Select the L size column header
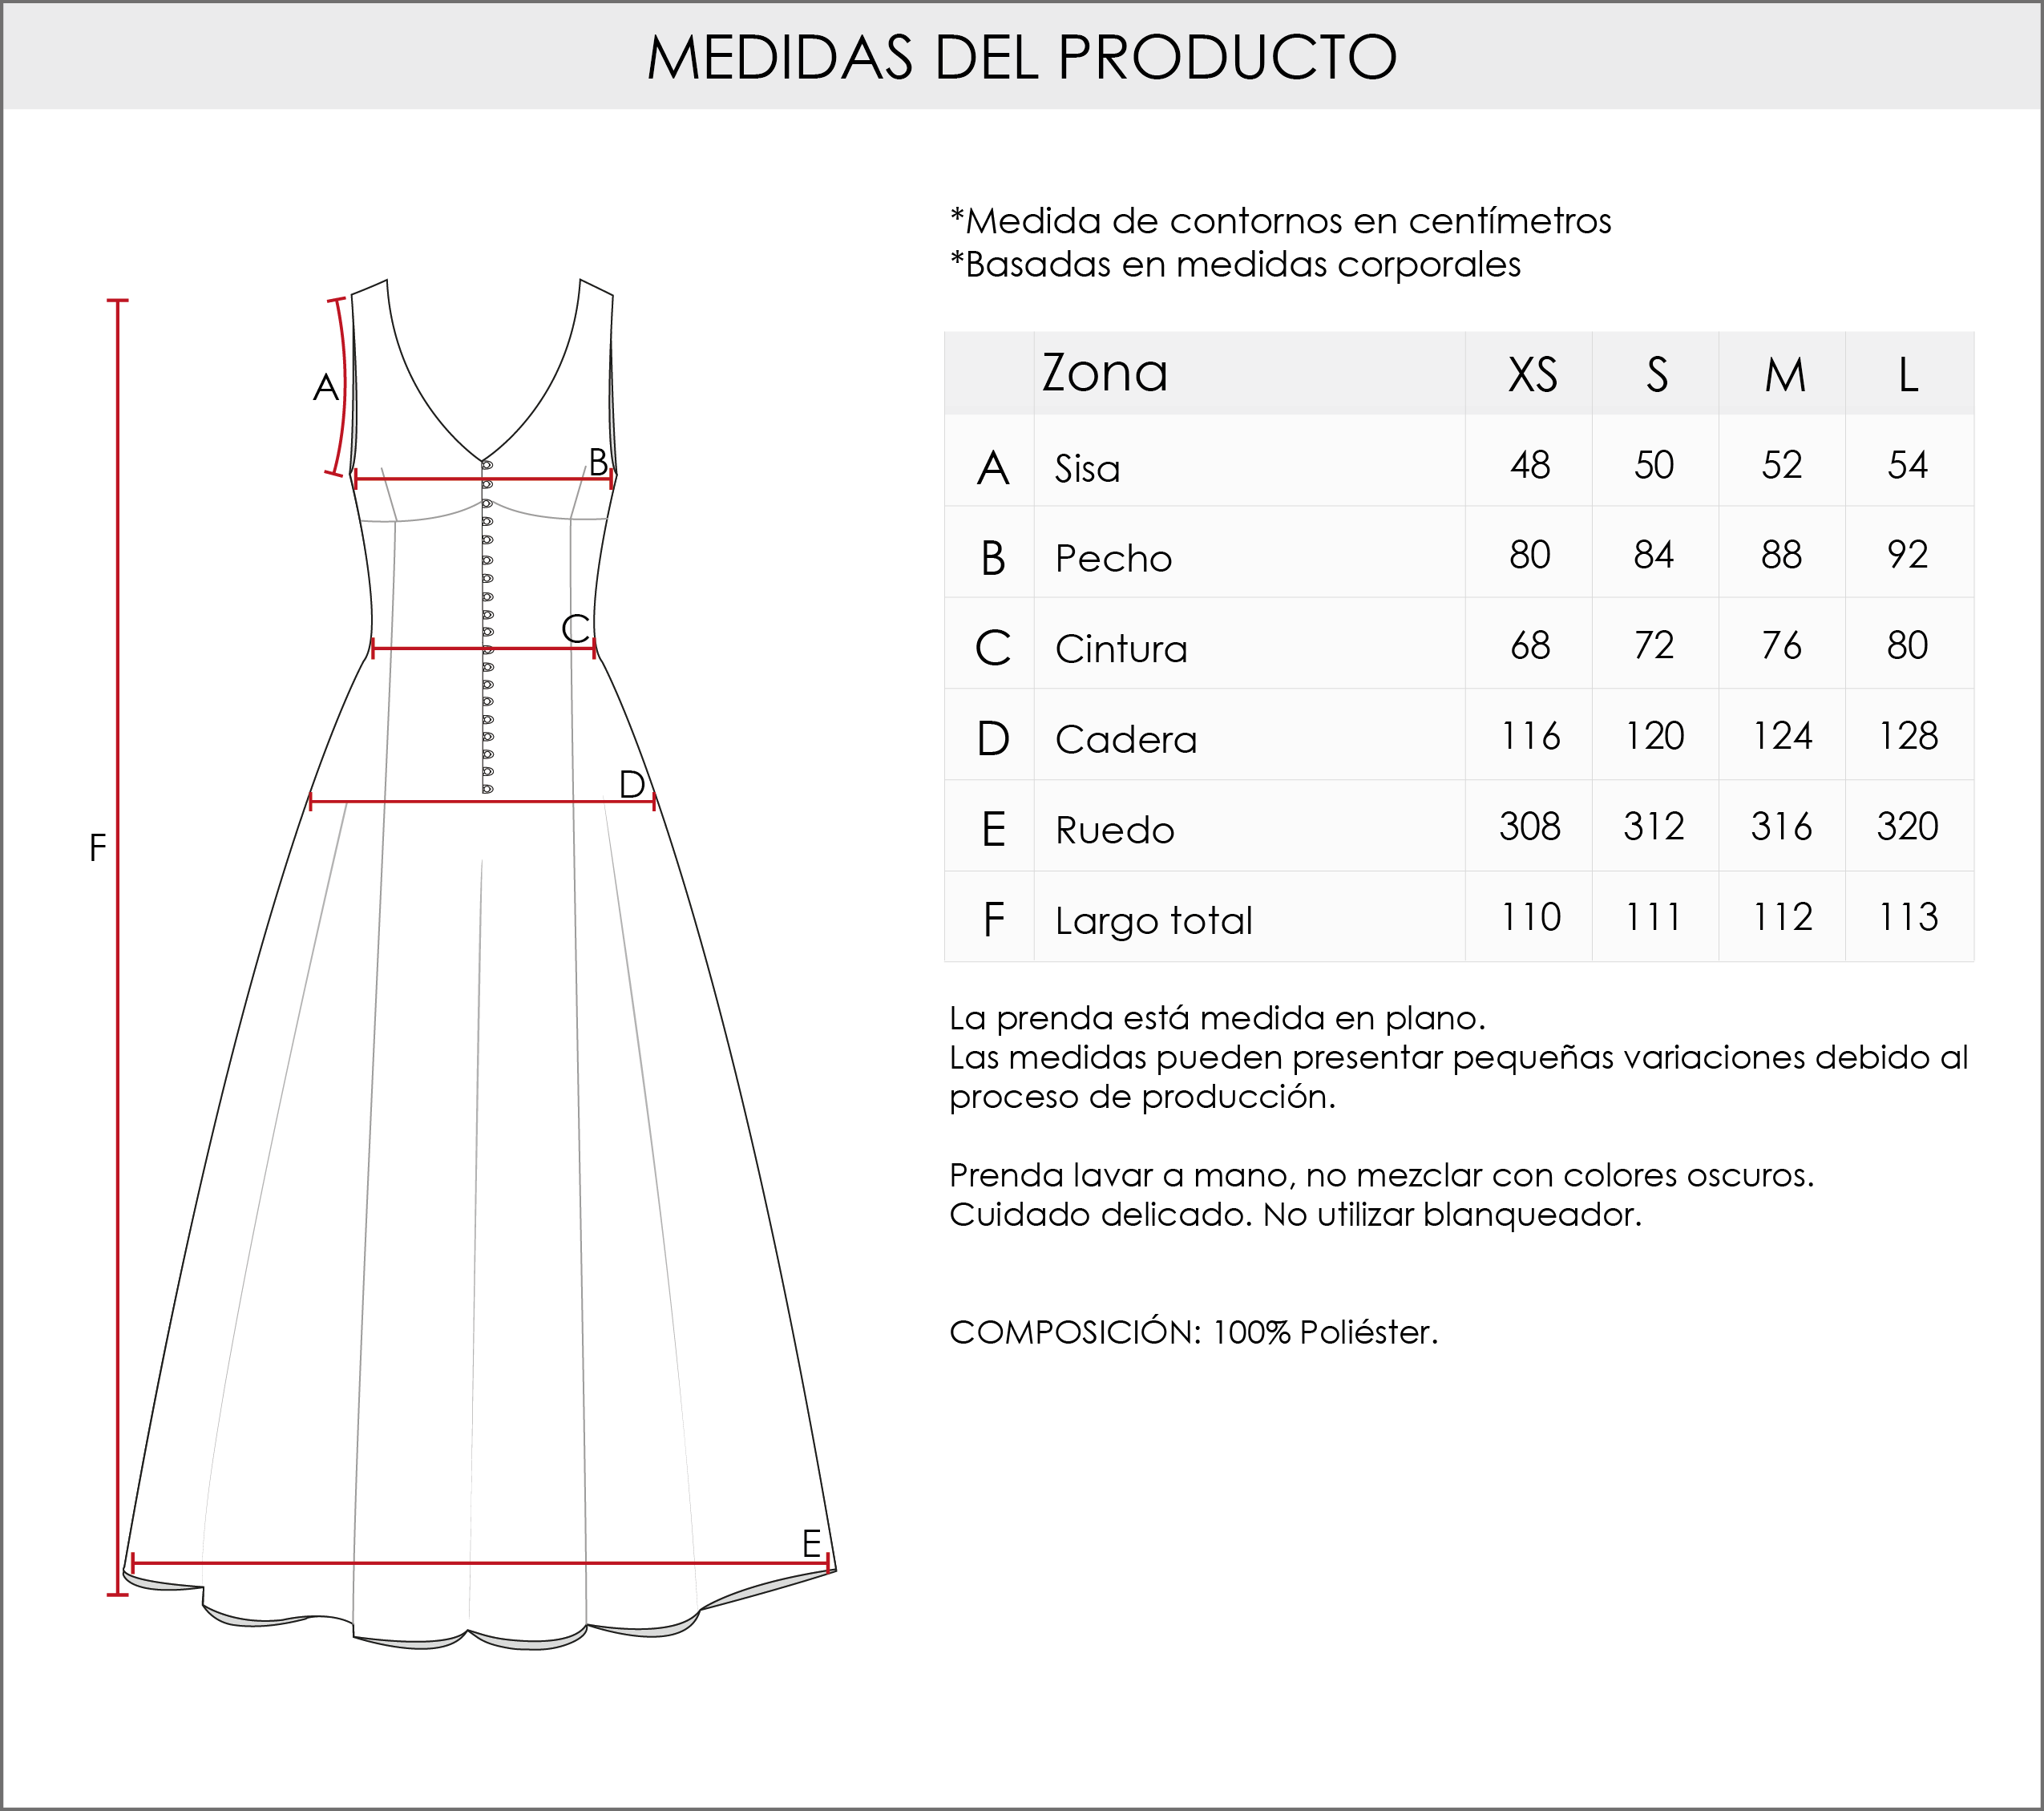Viewport: 2044px width, 1811px height. click(1908, 375)
